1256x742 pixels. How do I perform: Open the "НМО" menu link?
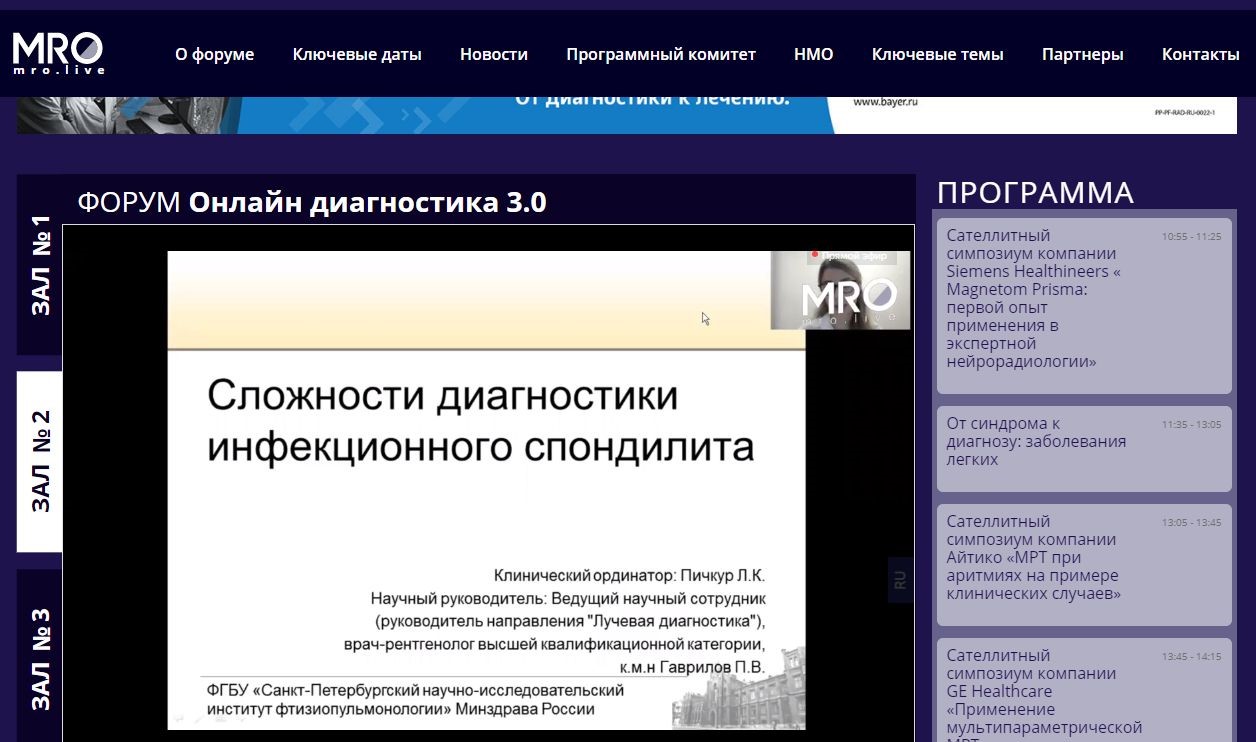tap(813, 55)
